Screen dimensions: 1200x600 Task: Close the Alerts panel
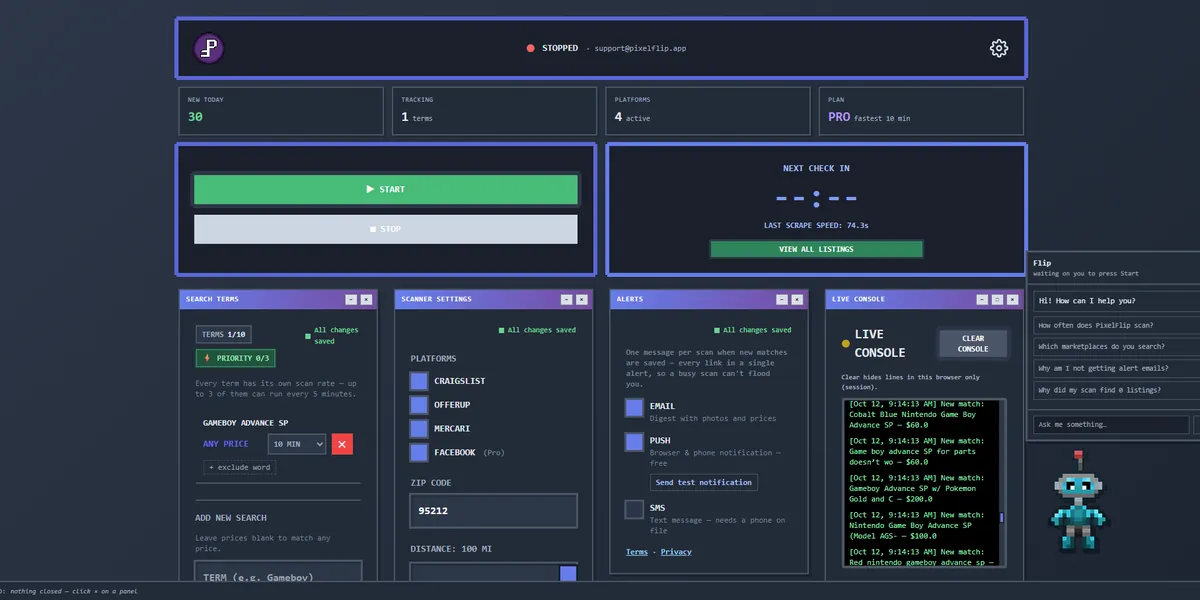[x=797, y=299]
